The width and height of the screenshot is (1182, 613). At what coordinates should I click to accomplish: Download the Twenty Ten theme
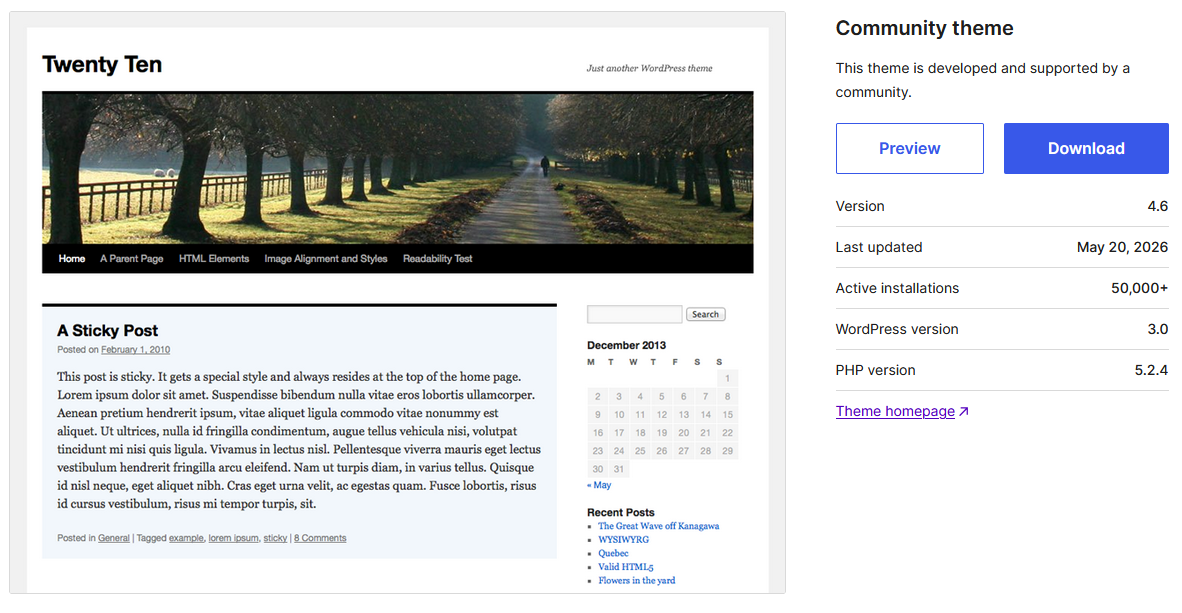click(1086, 149)
